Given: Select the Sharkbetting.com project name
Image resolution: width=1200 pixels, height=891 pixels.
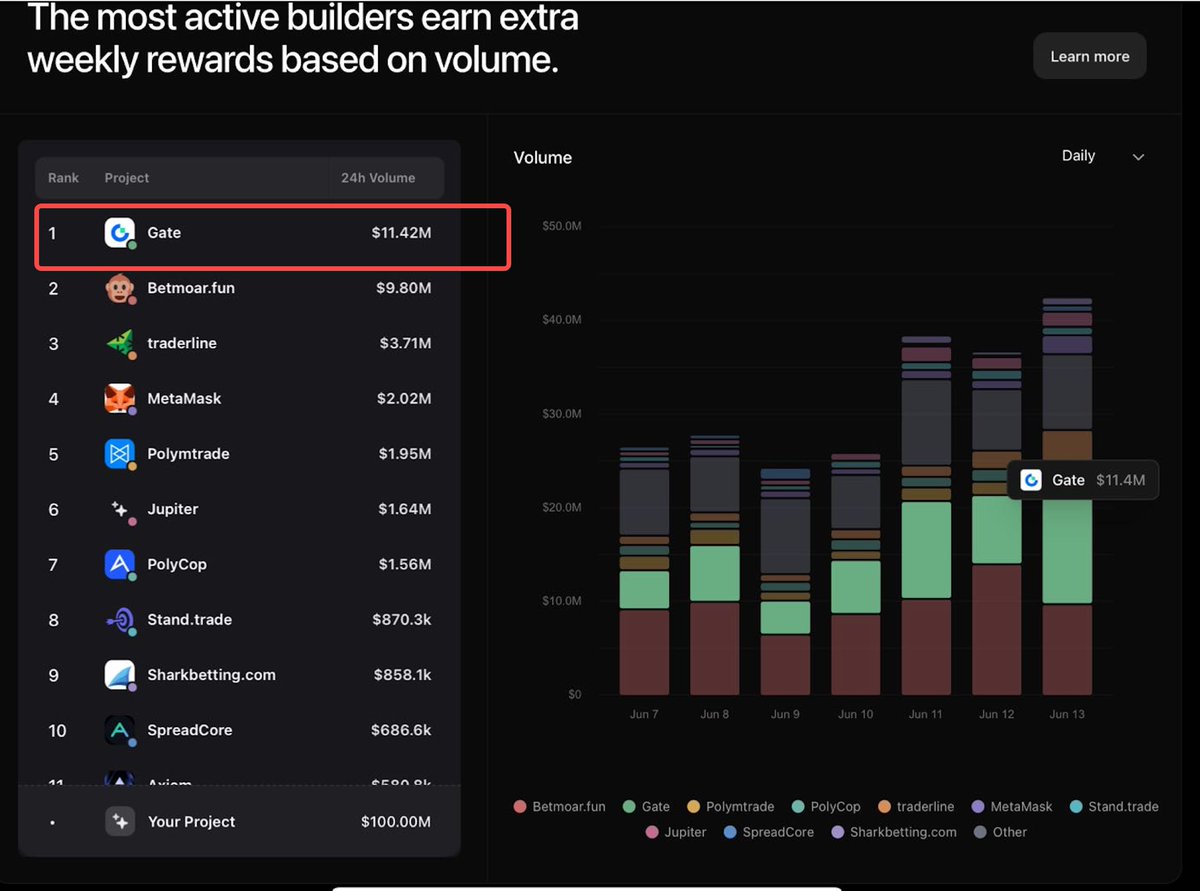Looking at the screenshot, I should (211, 675).
